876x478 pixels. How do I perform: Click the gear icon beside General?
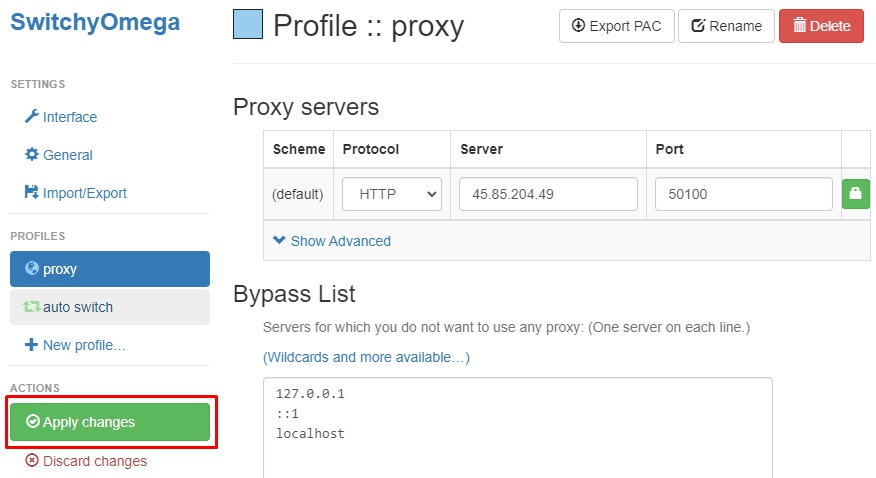pos(32,155)
